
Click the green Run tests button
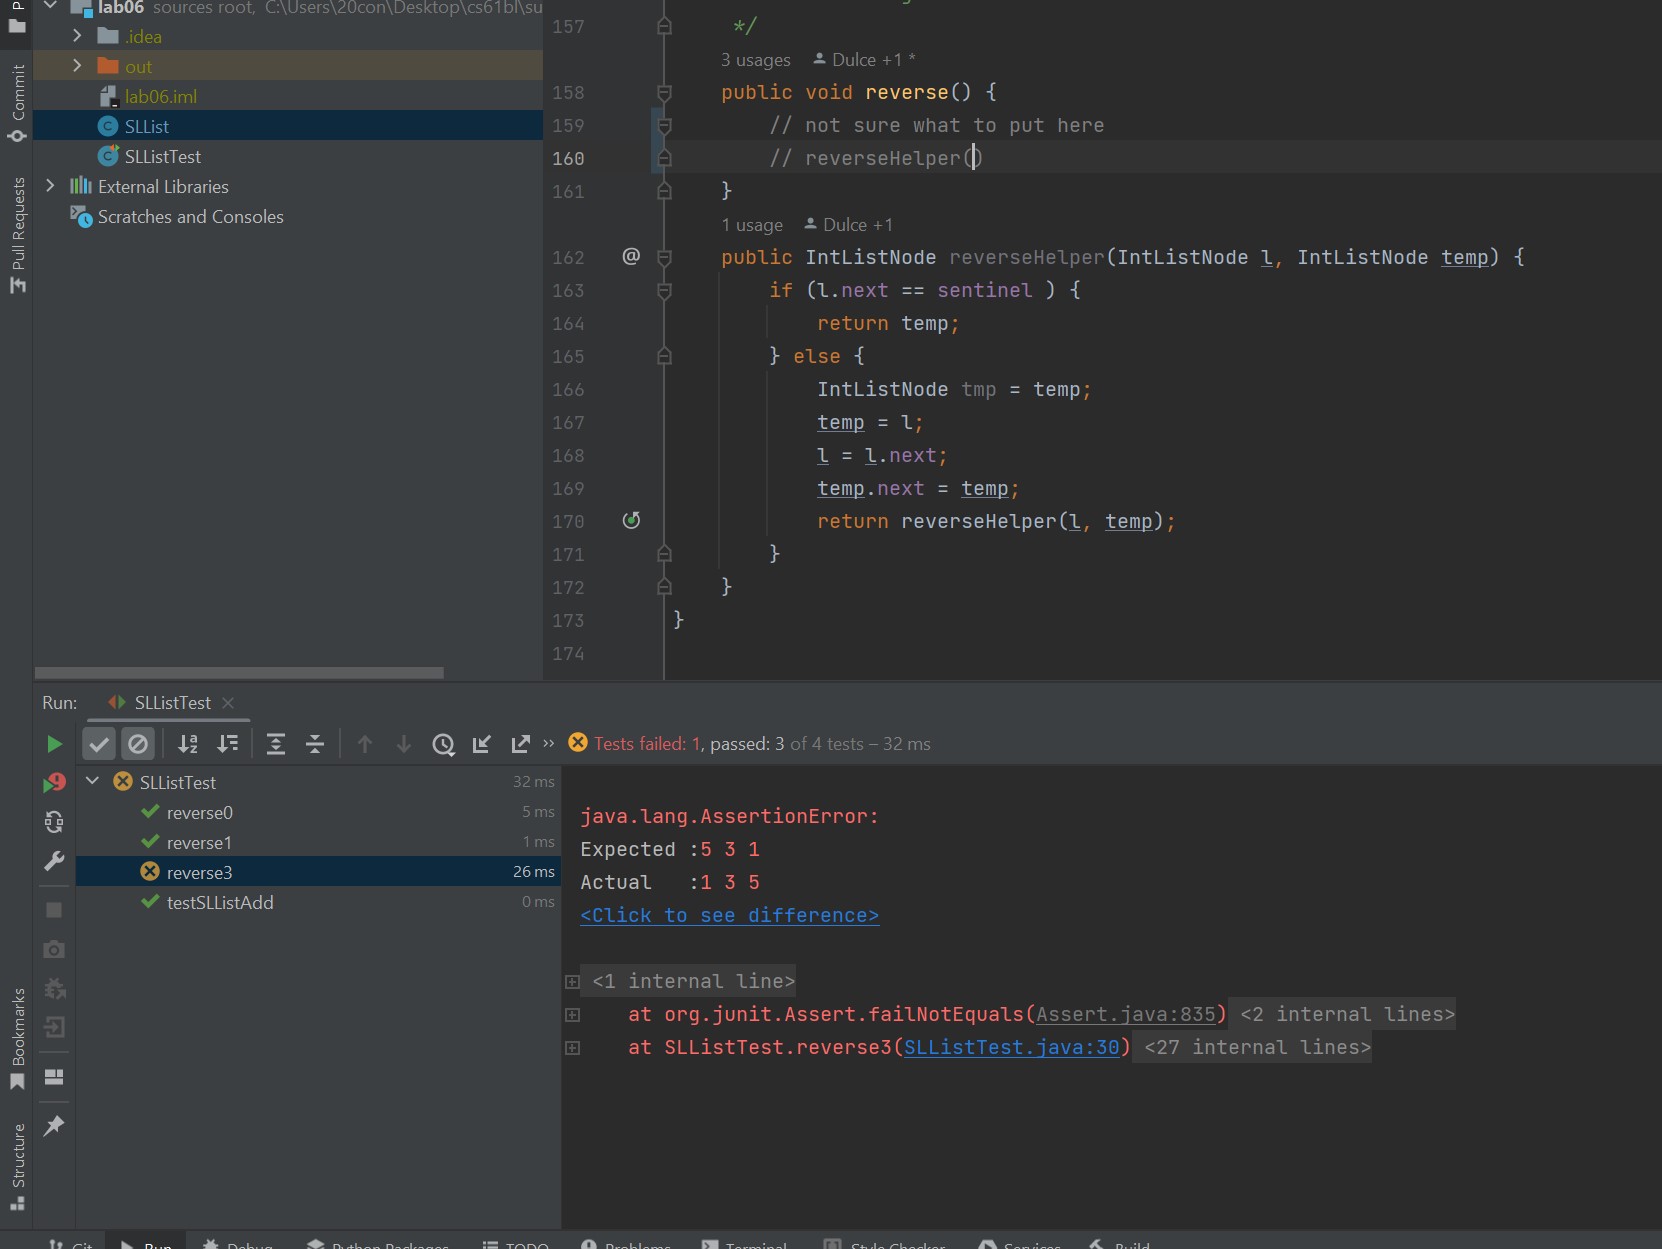click(54, 744)
